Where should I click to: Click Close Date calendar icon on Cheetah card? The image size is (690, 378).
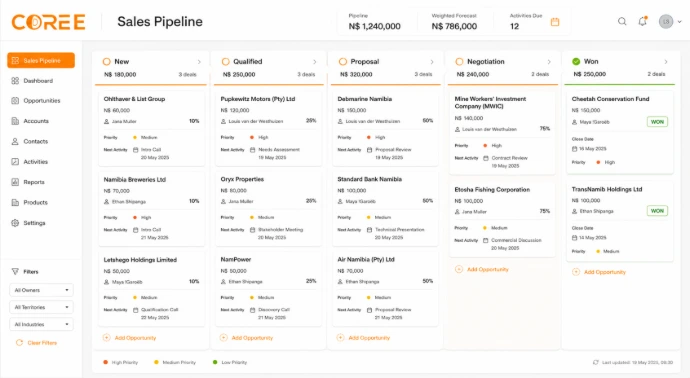(574, 149)
